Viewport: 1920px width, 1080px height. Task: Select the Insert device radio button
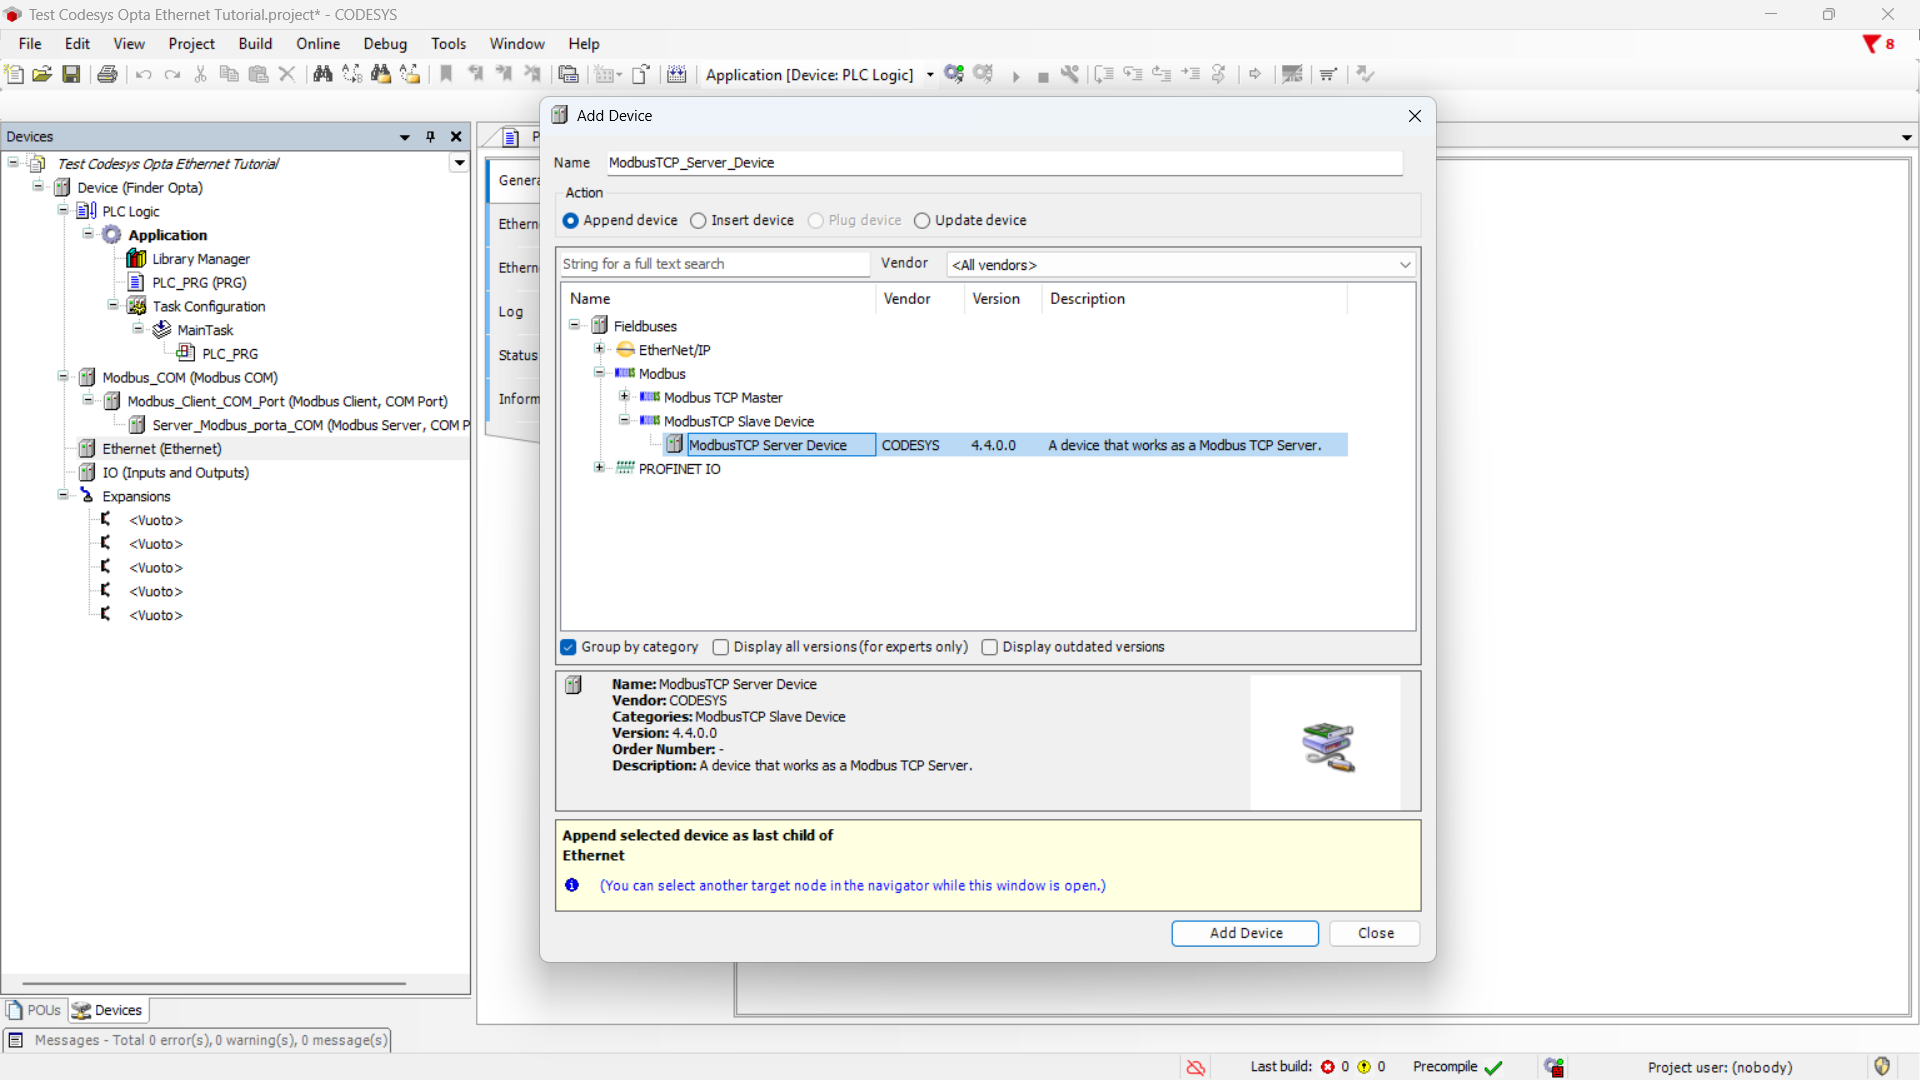[x=699, y=221]
